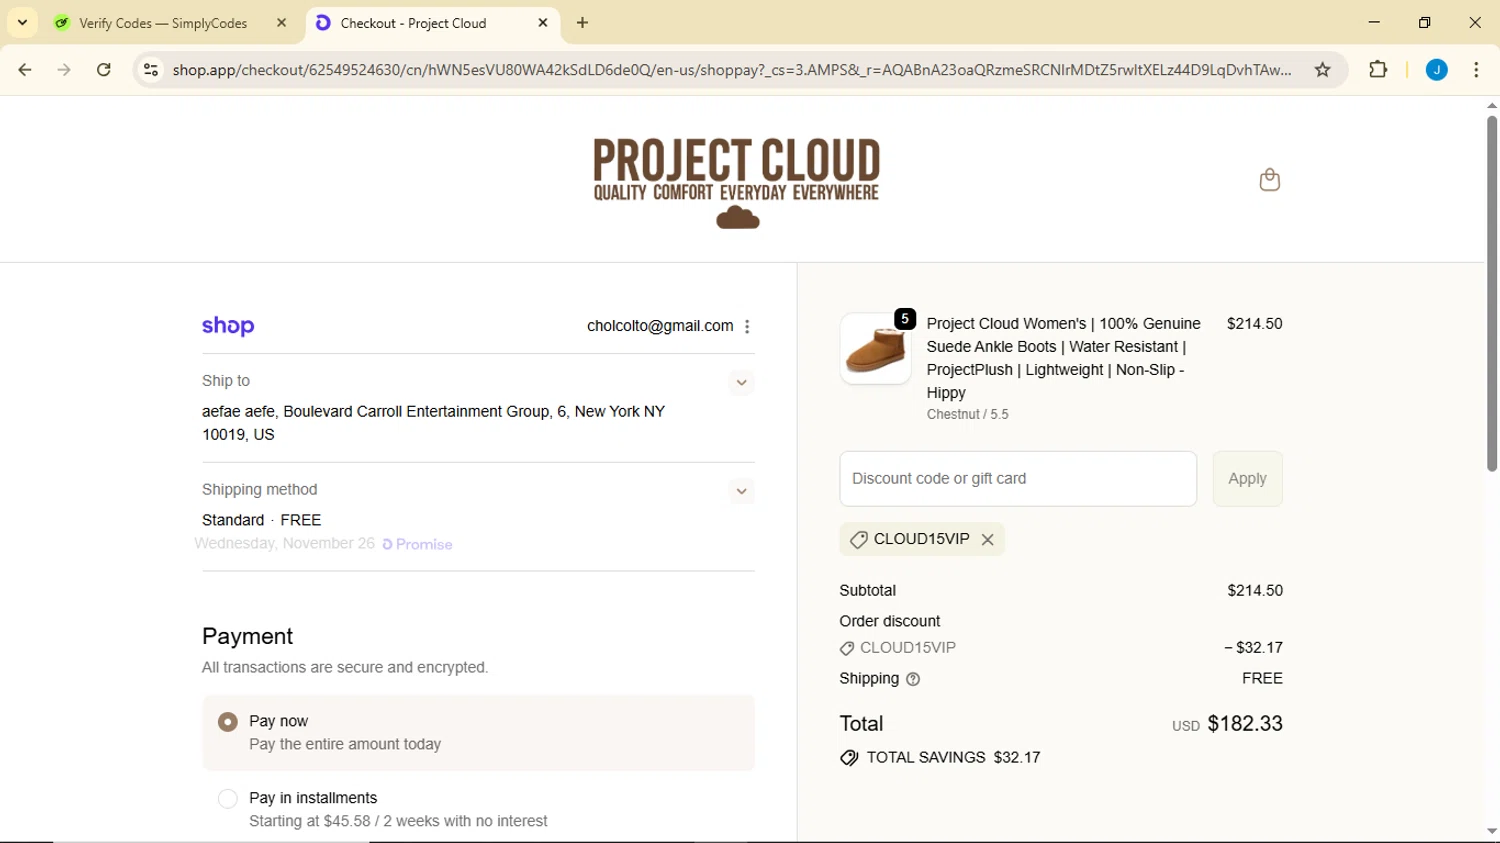Image resolution: width=1500 pixels, height=843 pixels.
Task: Apply the discount code
Action: [1248, 479]
